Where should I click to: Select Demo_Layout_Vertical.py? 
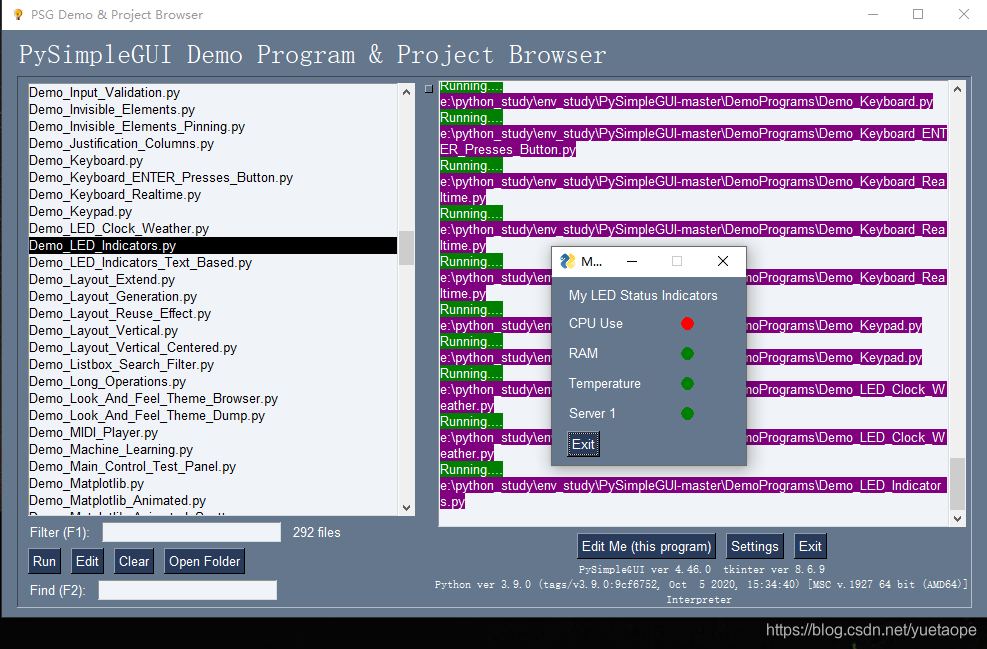tap(213, 330)
